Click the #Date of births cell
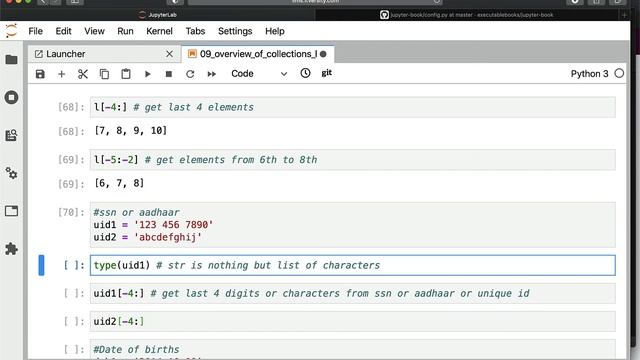 (x=353, y=349)
